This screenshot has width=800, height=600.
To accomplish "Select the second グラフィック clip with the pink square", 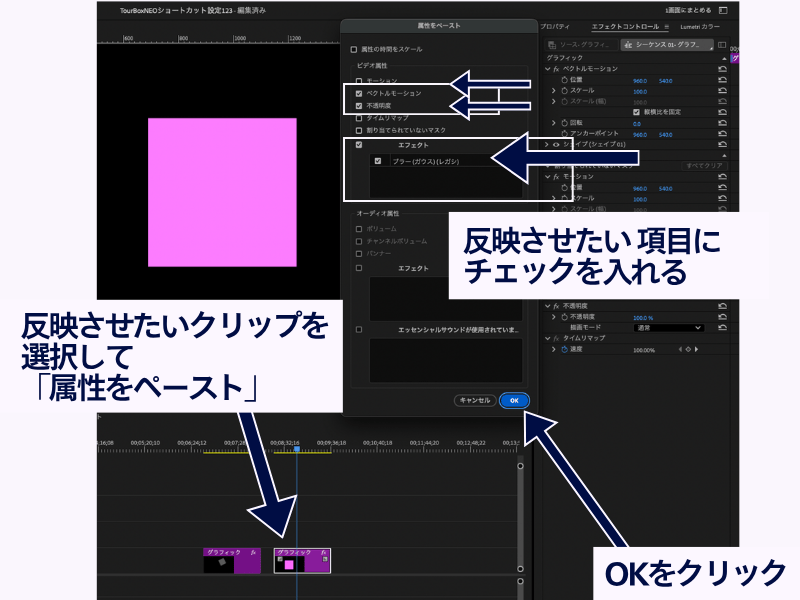I will click(x=302, y=560).
